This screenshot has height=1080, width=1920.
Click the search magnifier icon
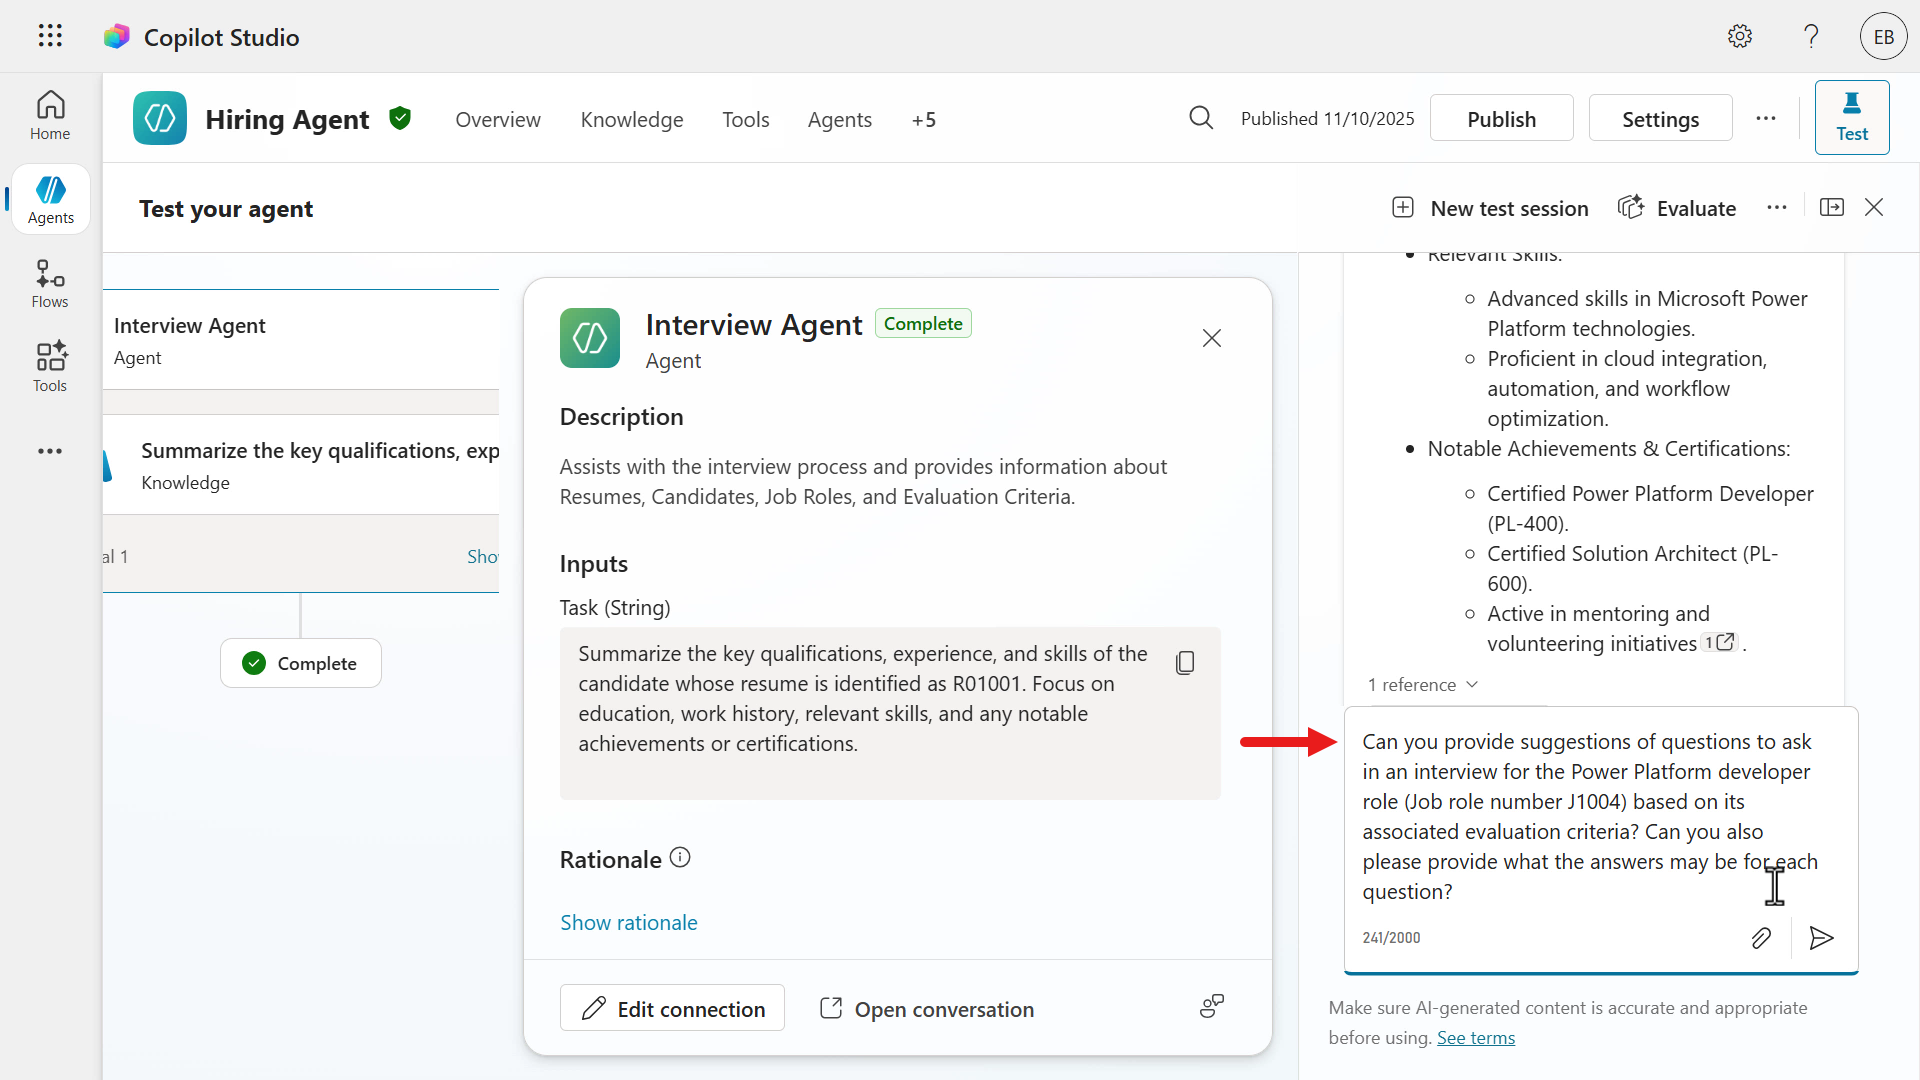pos(1201,119)
